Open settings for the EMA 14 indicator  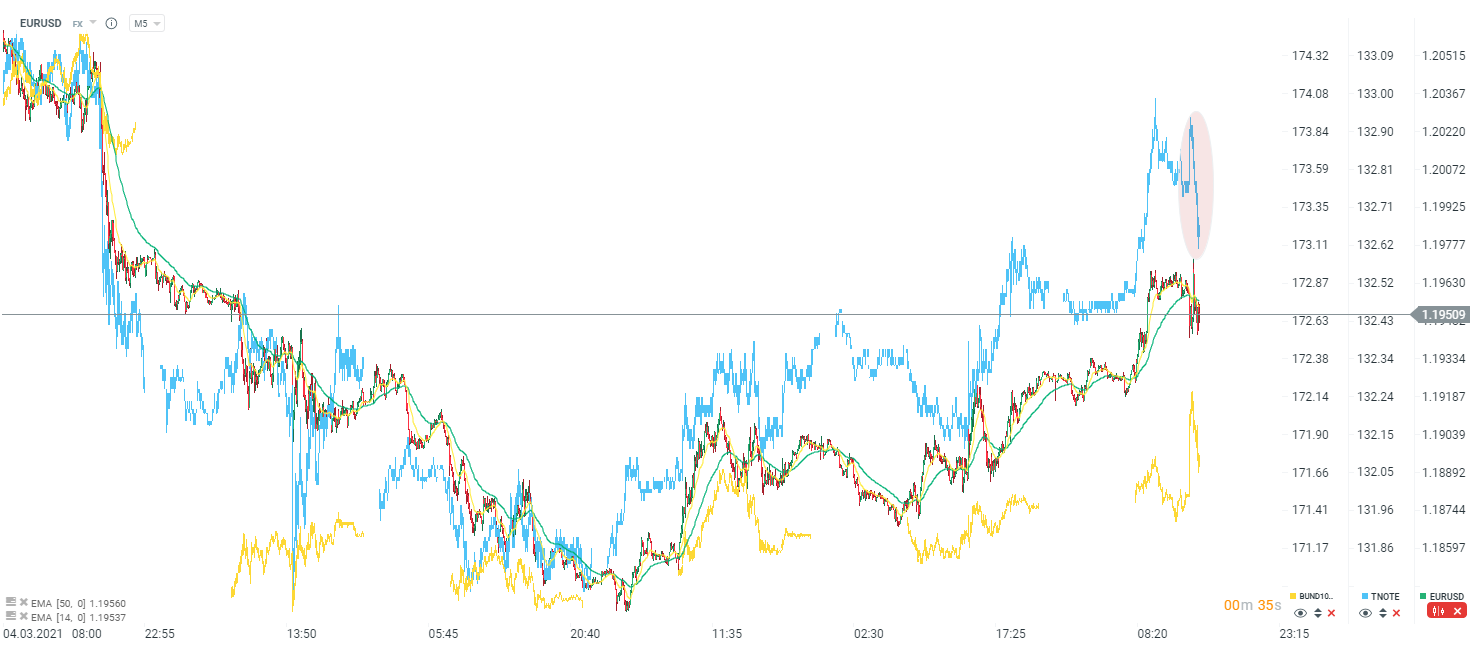(x=12, y=617)
